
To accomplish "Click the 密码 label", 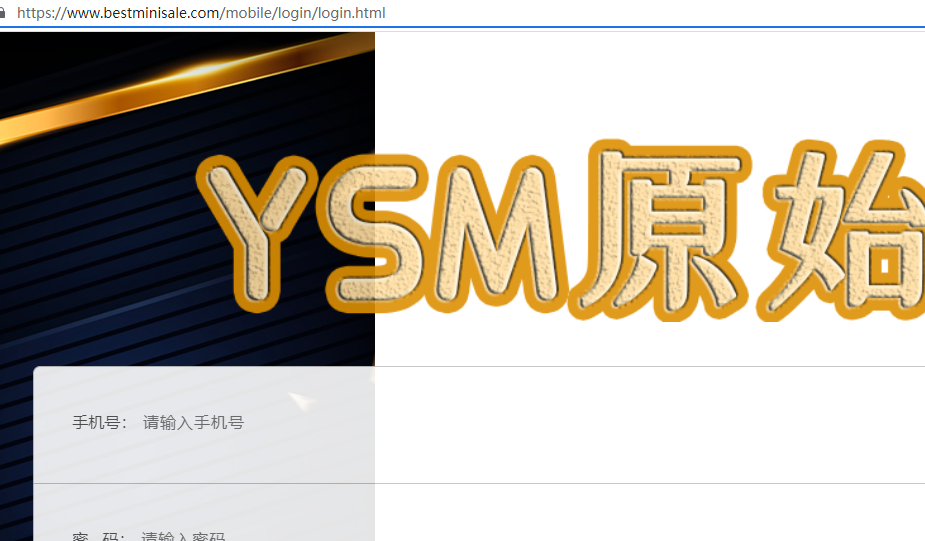I will (x=97, y=536).
